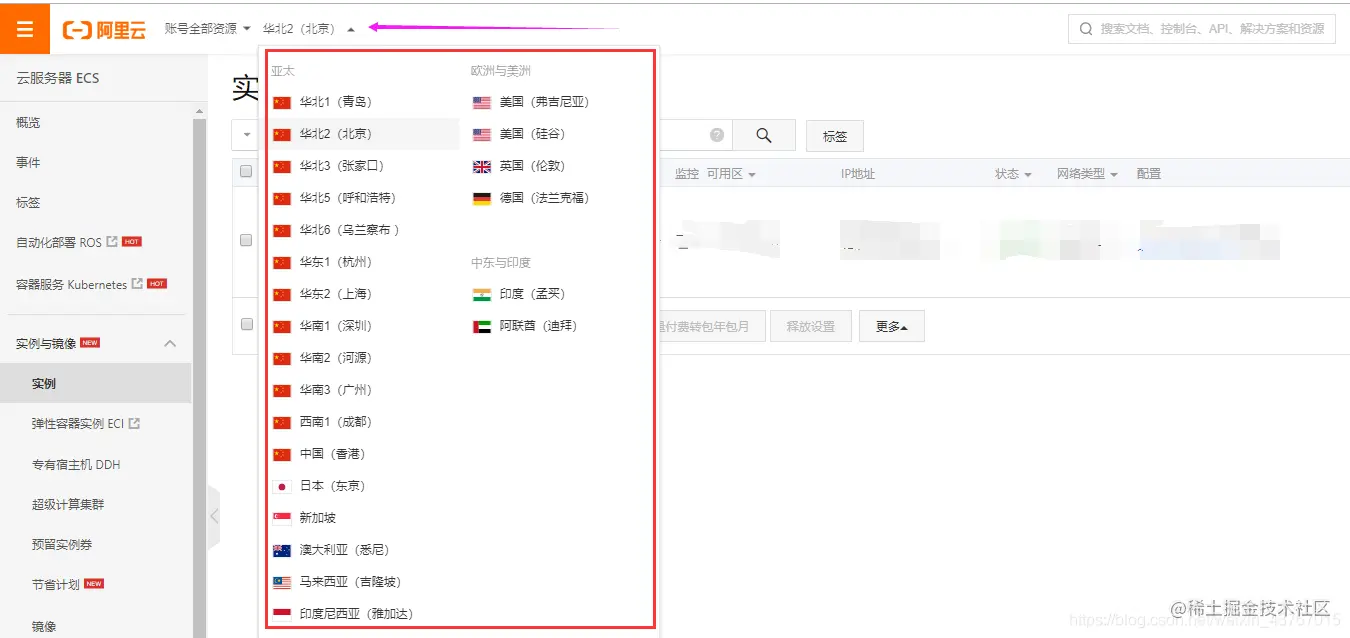Click the 释放设置 button
Viewport: 1350px width, 638px height.
coord(810,326)
